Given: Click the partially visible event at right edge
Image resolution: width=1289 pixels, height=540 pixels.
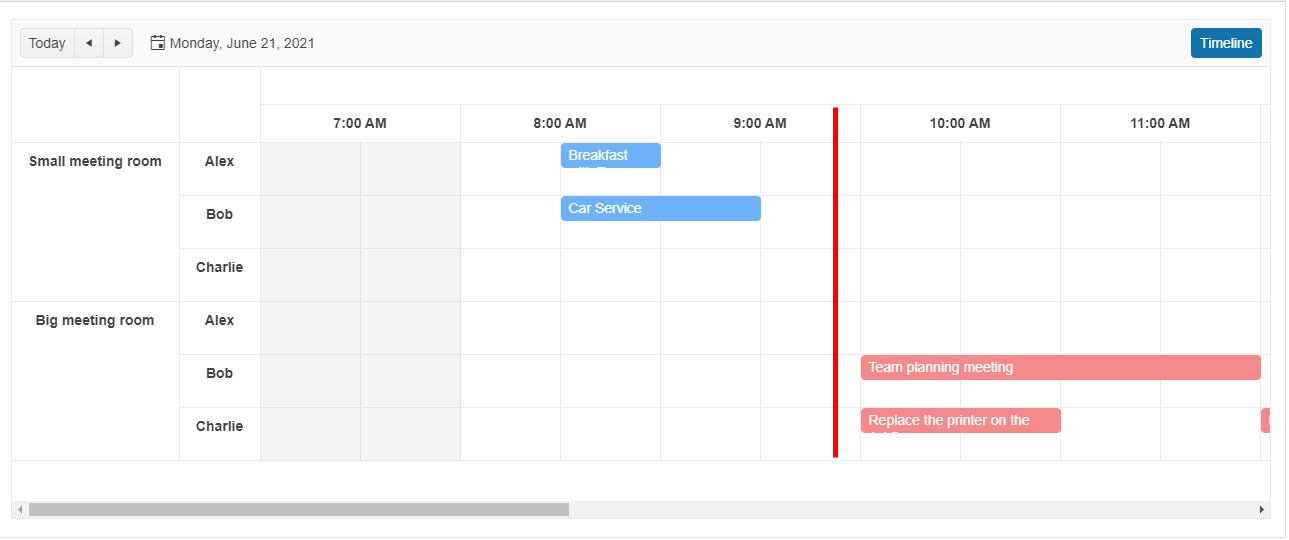Looking at the screenshot, I should tap(1265, 420).
